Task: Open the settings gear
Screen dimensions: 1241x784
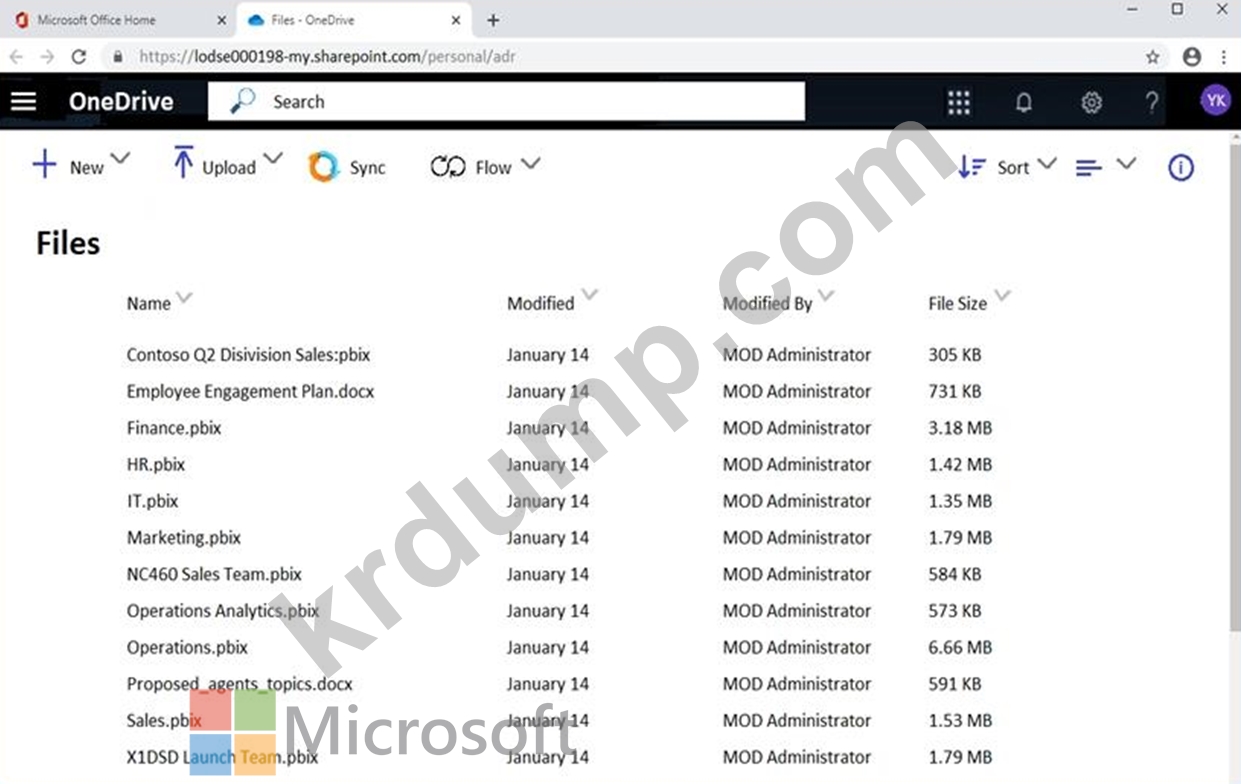Action: [1091, 102]
